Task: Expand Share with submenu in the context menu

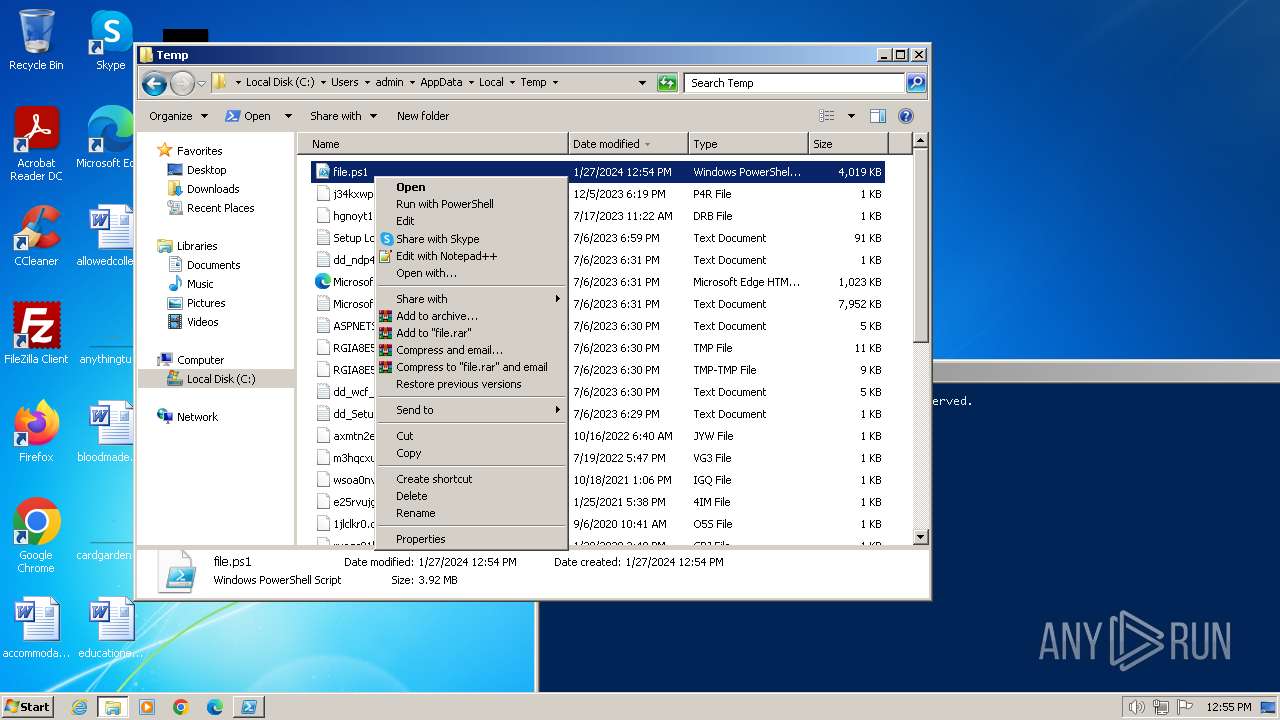Action: (x=471, y=299)
